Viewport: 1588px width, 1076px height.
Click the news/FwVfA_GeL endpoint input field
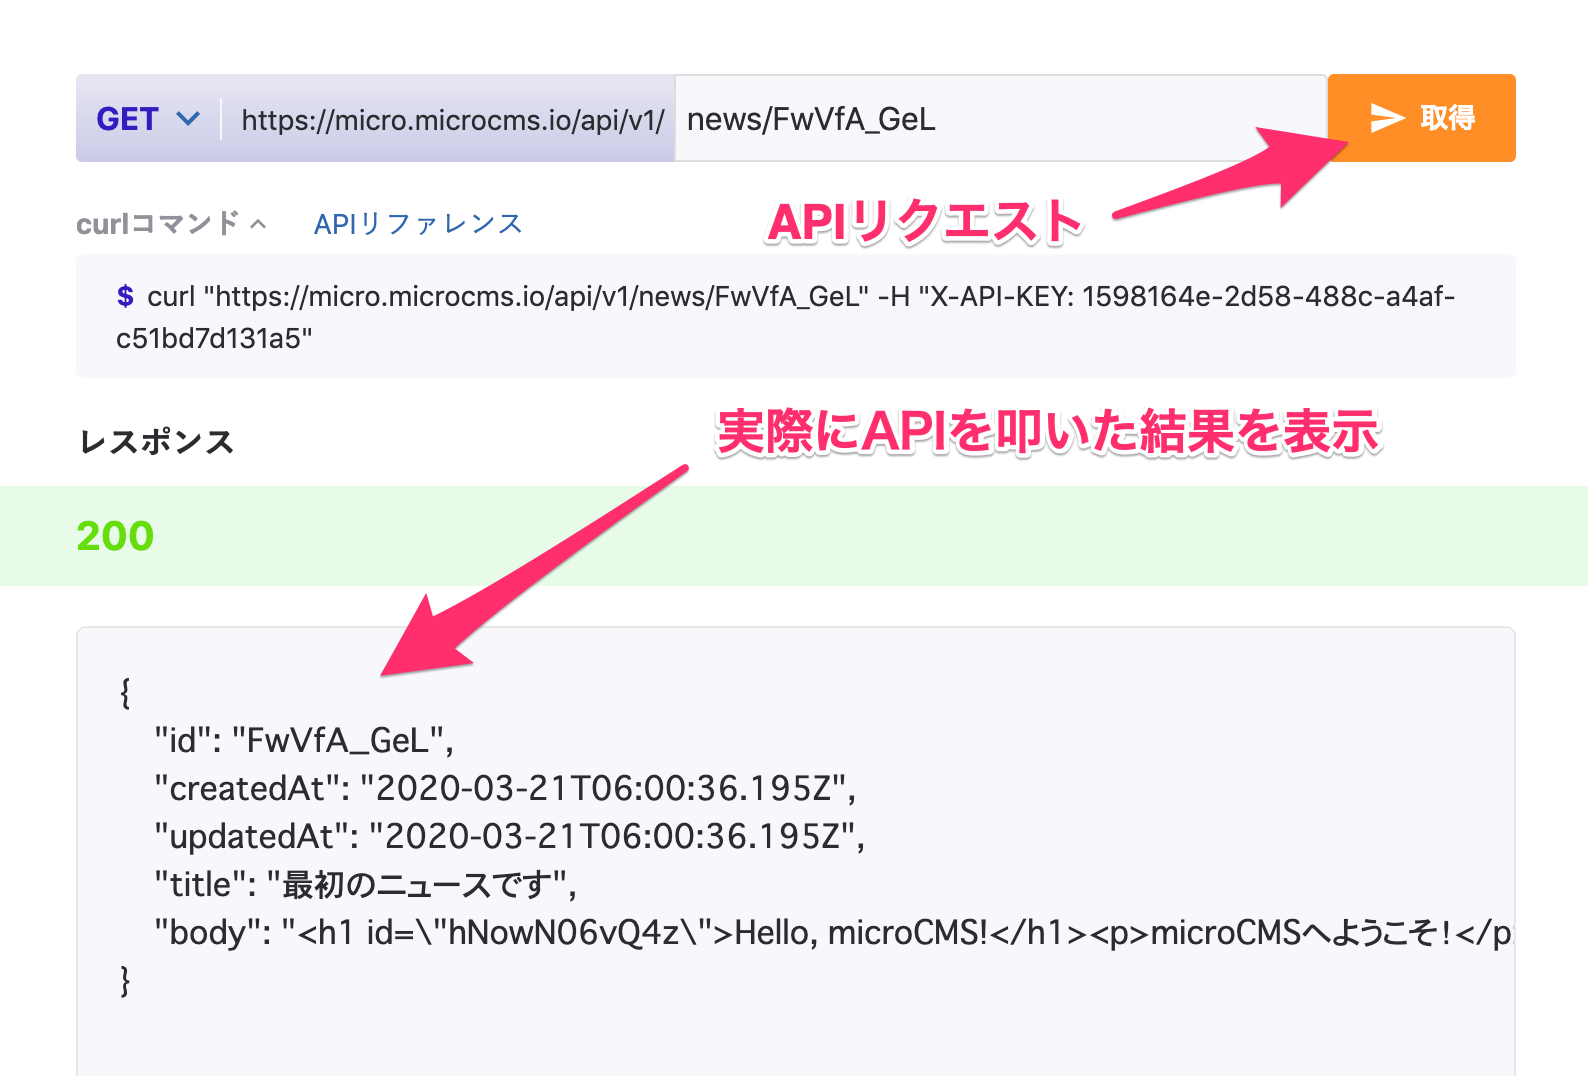tap(1000, 119)
